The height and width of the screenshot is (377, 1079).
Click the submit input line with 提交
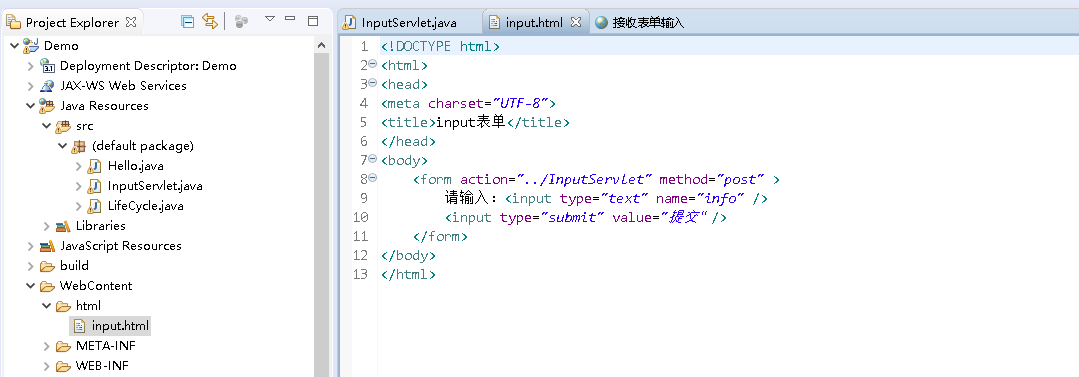[x=586, y=217]
